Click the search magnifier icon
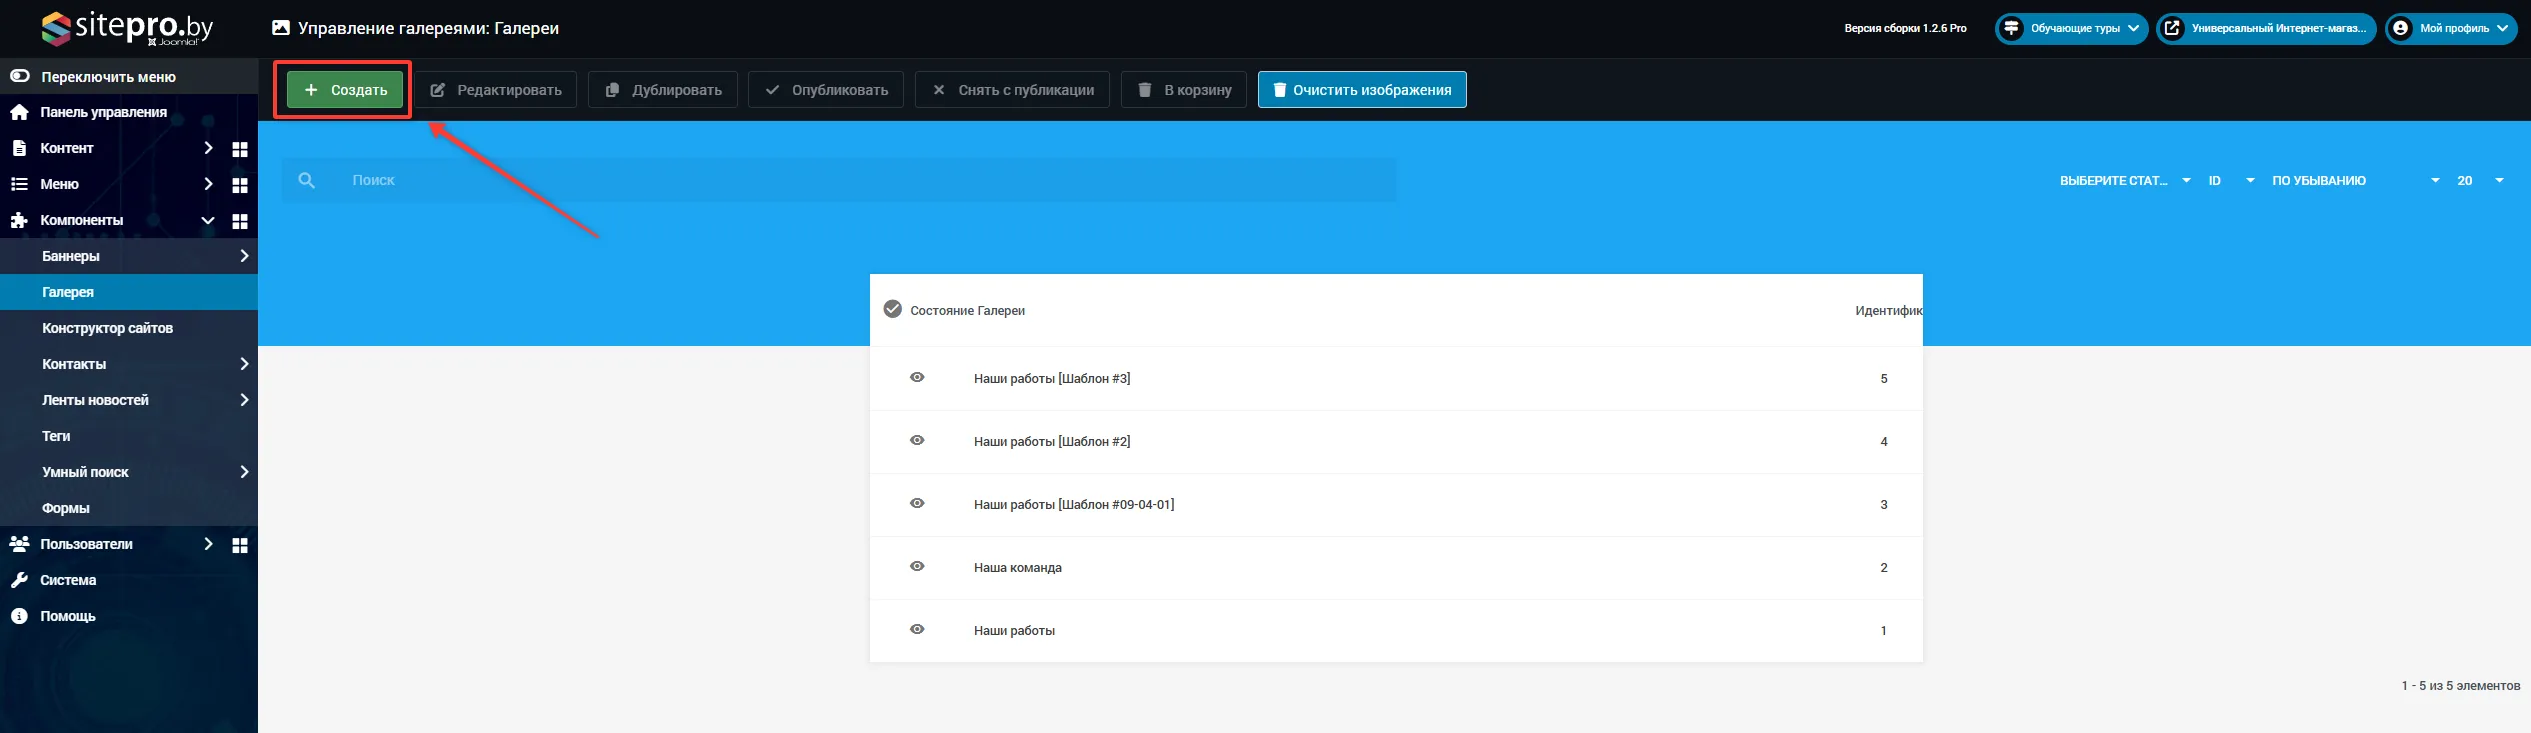 pyautogui.click(x=307, y=180)
